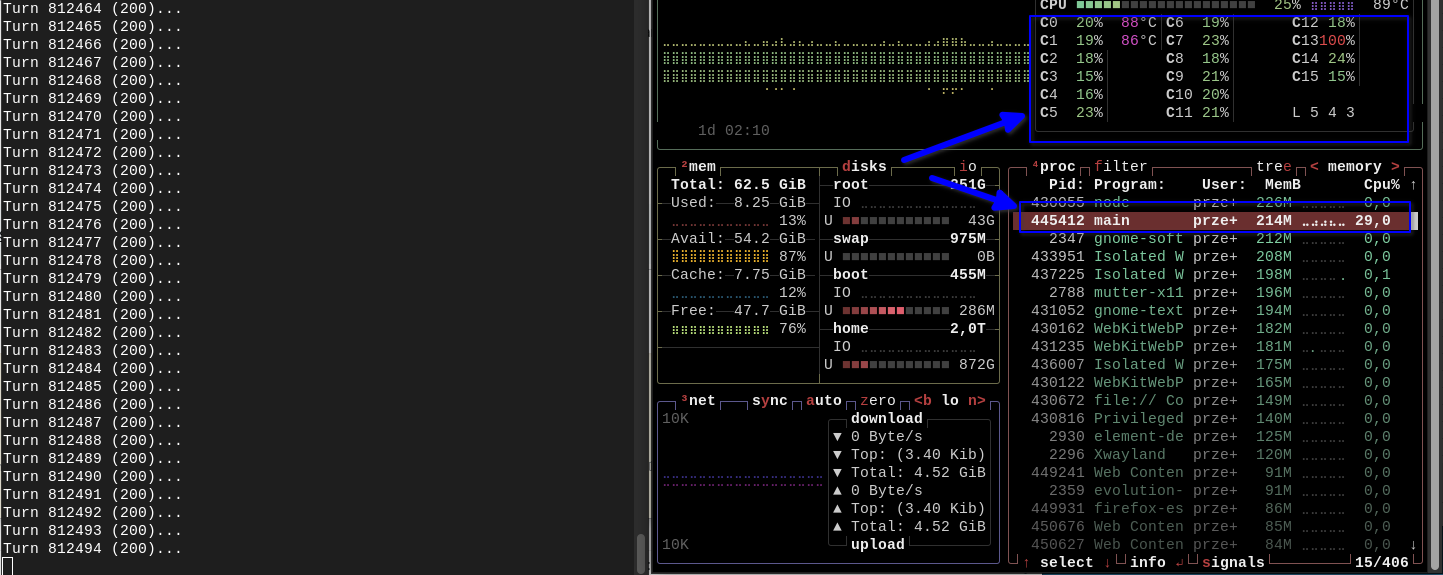The width and height of the screenshot is (1443, 575).
Task: Click scroll-down arrow at process list bottom
Action: [x=1413, y=545]
